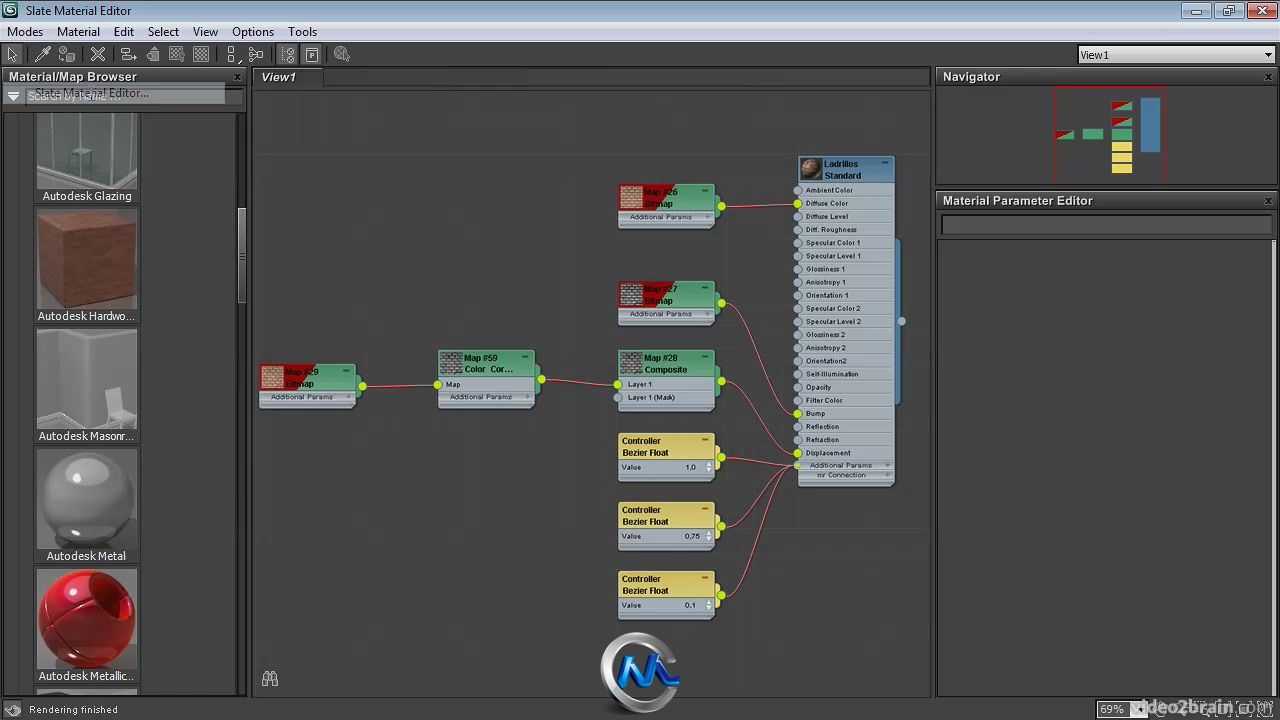Viewport: 1280px width, 720px height.
Task: Click the Map #27 Bitmap preview swatch
Action: pyautogui.click(x=631, y=294)
